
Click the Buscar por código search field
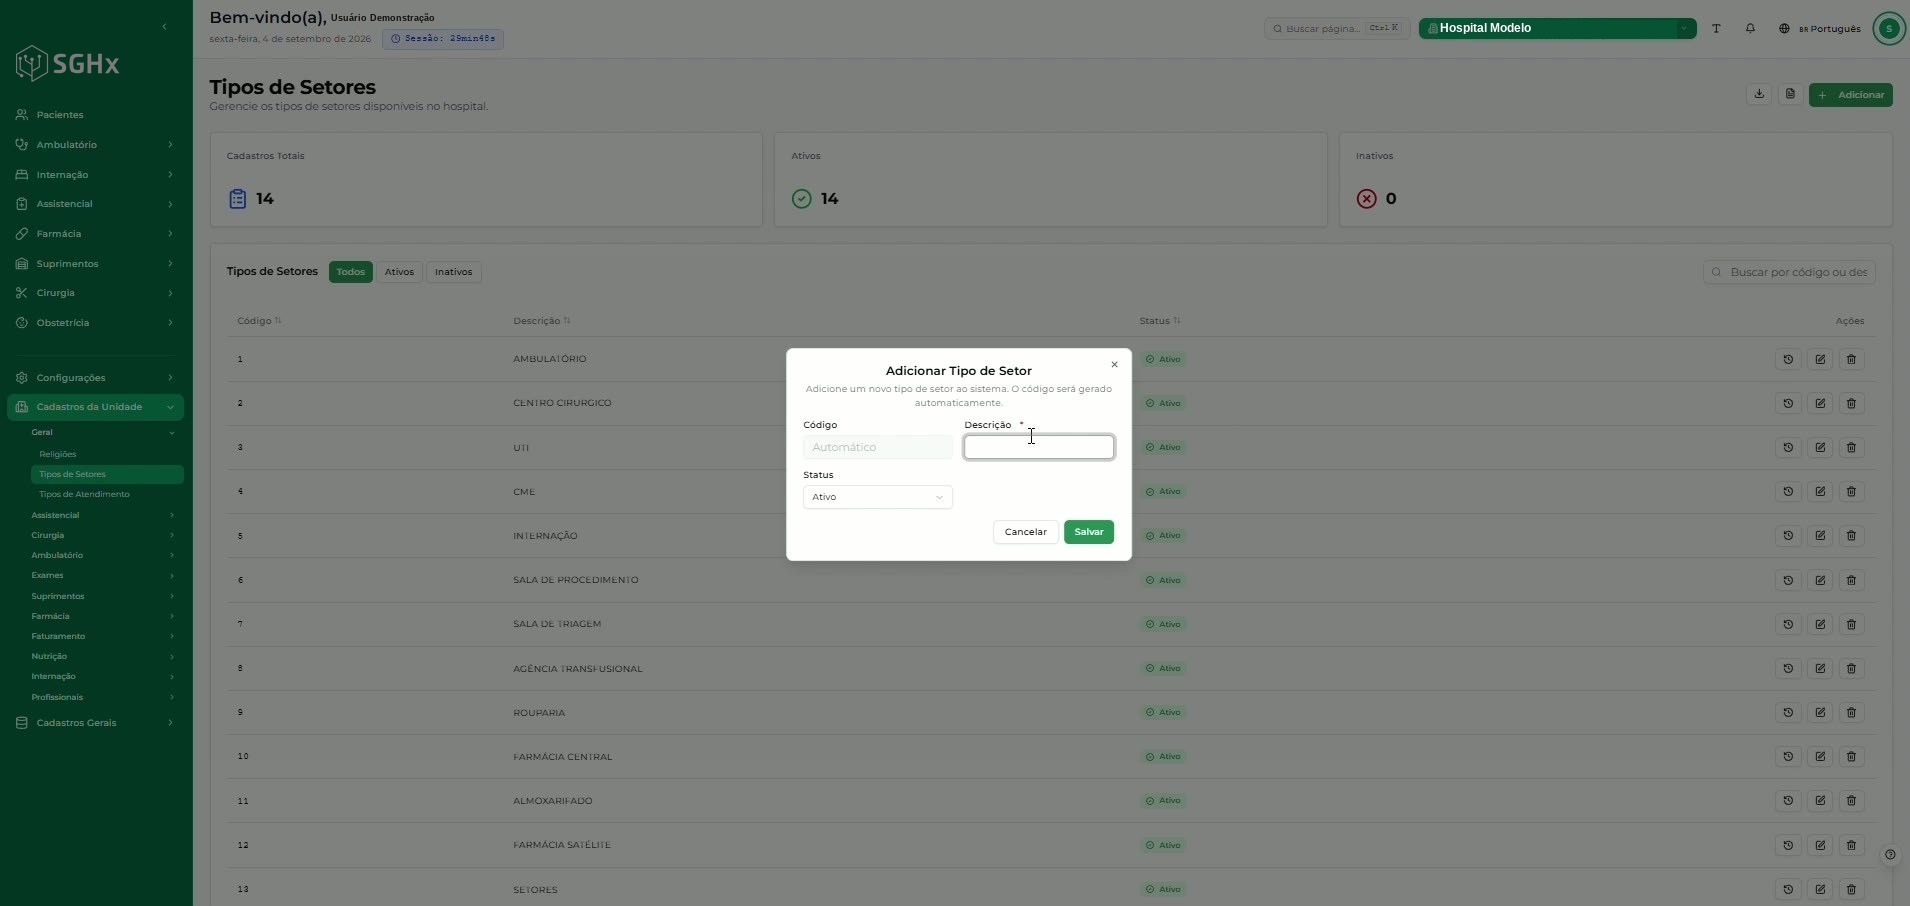[x=1789, y=272]
